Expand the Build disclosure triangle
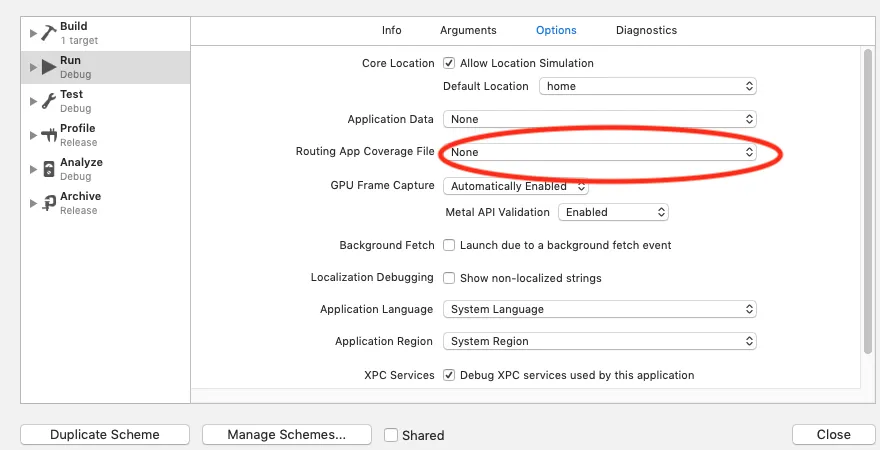 (x=34, y=33)
